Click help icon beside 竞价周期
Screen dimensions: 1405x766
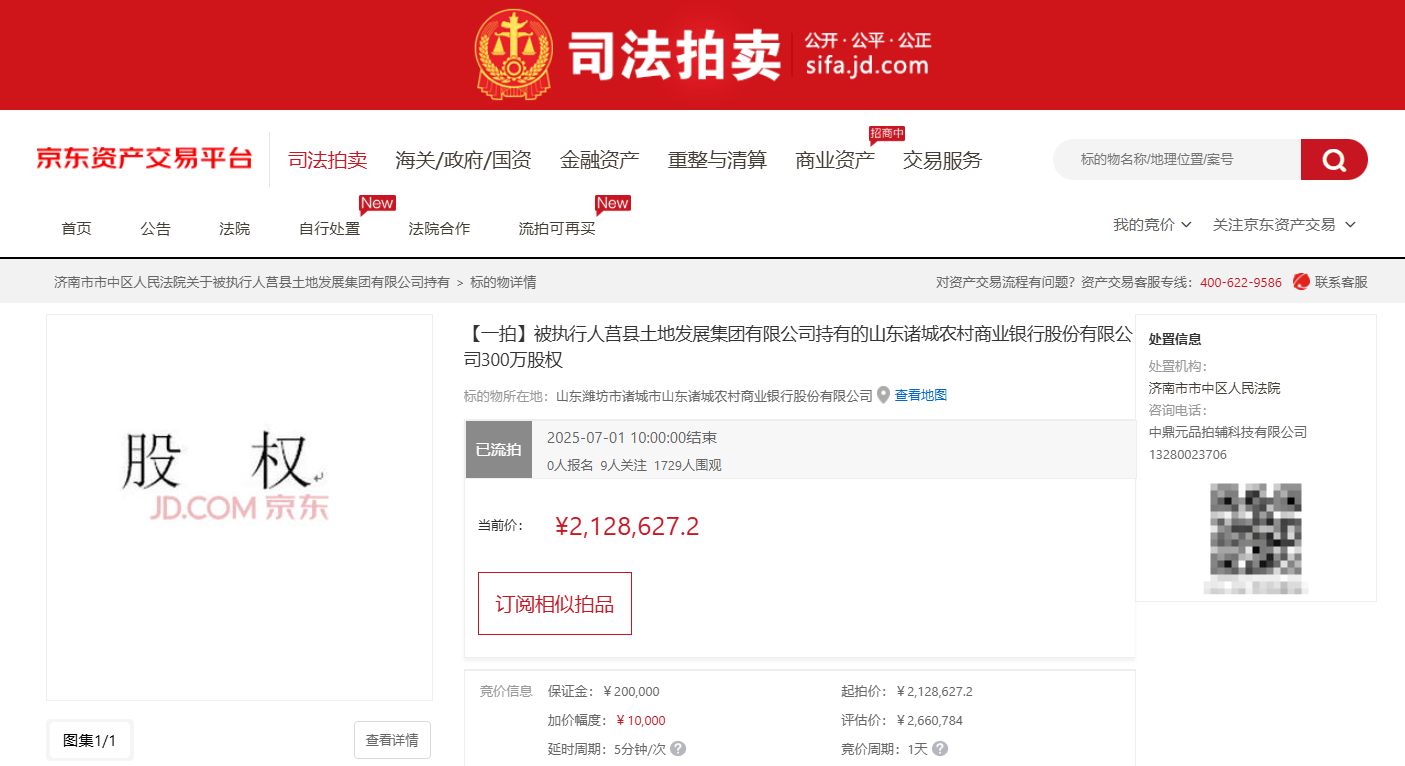[x=940, y=748]
